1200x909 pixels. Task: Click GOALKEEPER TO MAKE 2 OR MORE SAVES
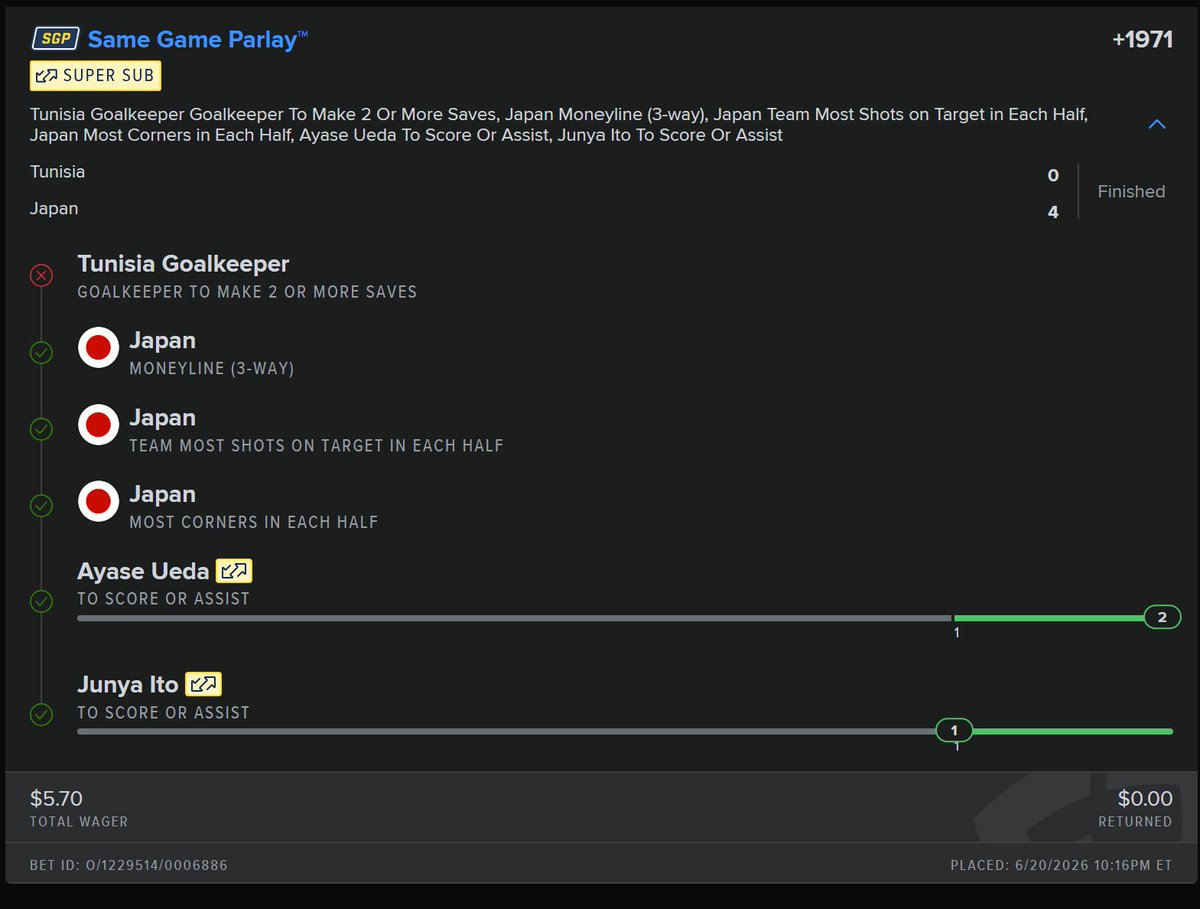247,292
